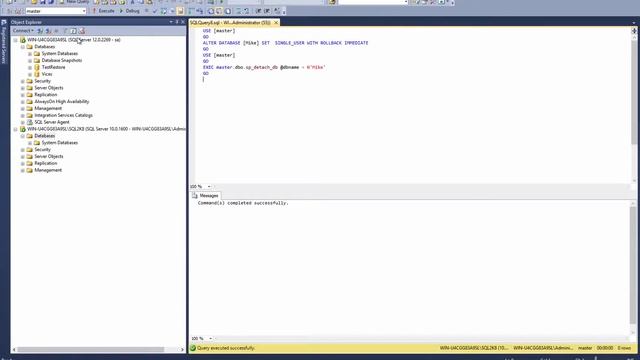Select the first server's Security folder

pyautogui.click(x=42, y=81)
